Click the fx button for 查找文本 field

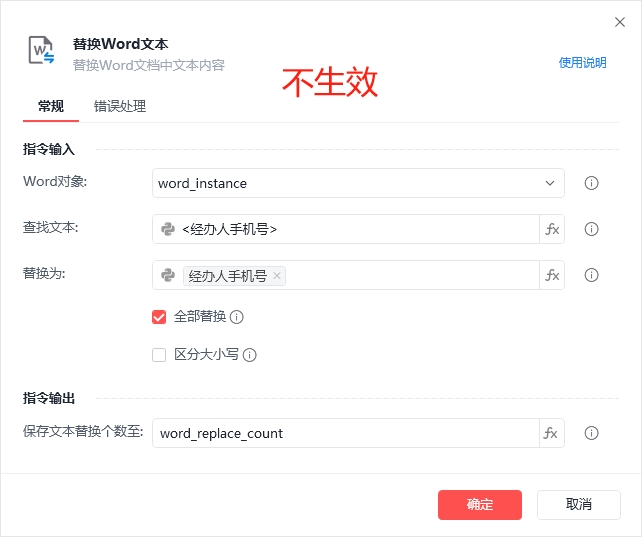coord(552,229)
